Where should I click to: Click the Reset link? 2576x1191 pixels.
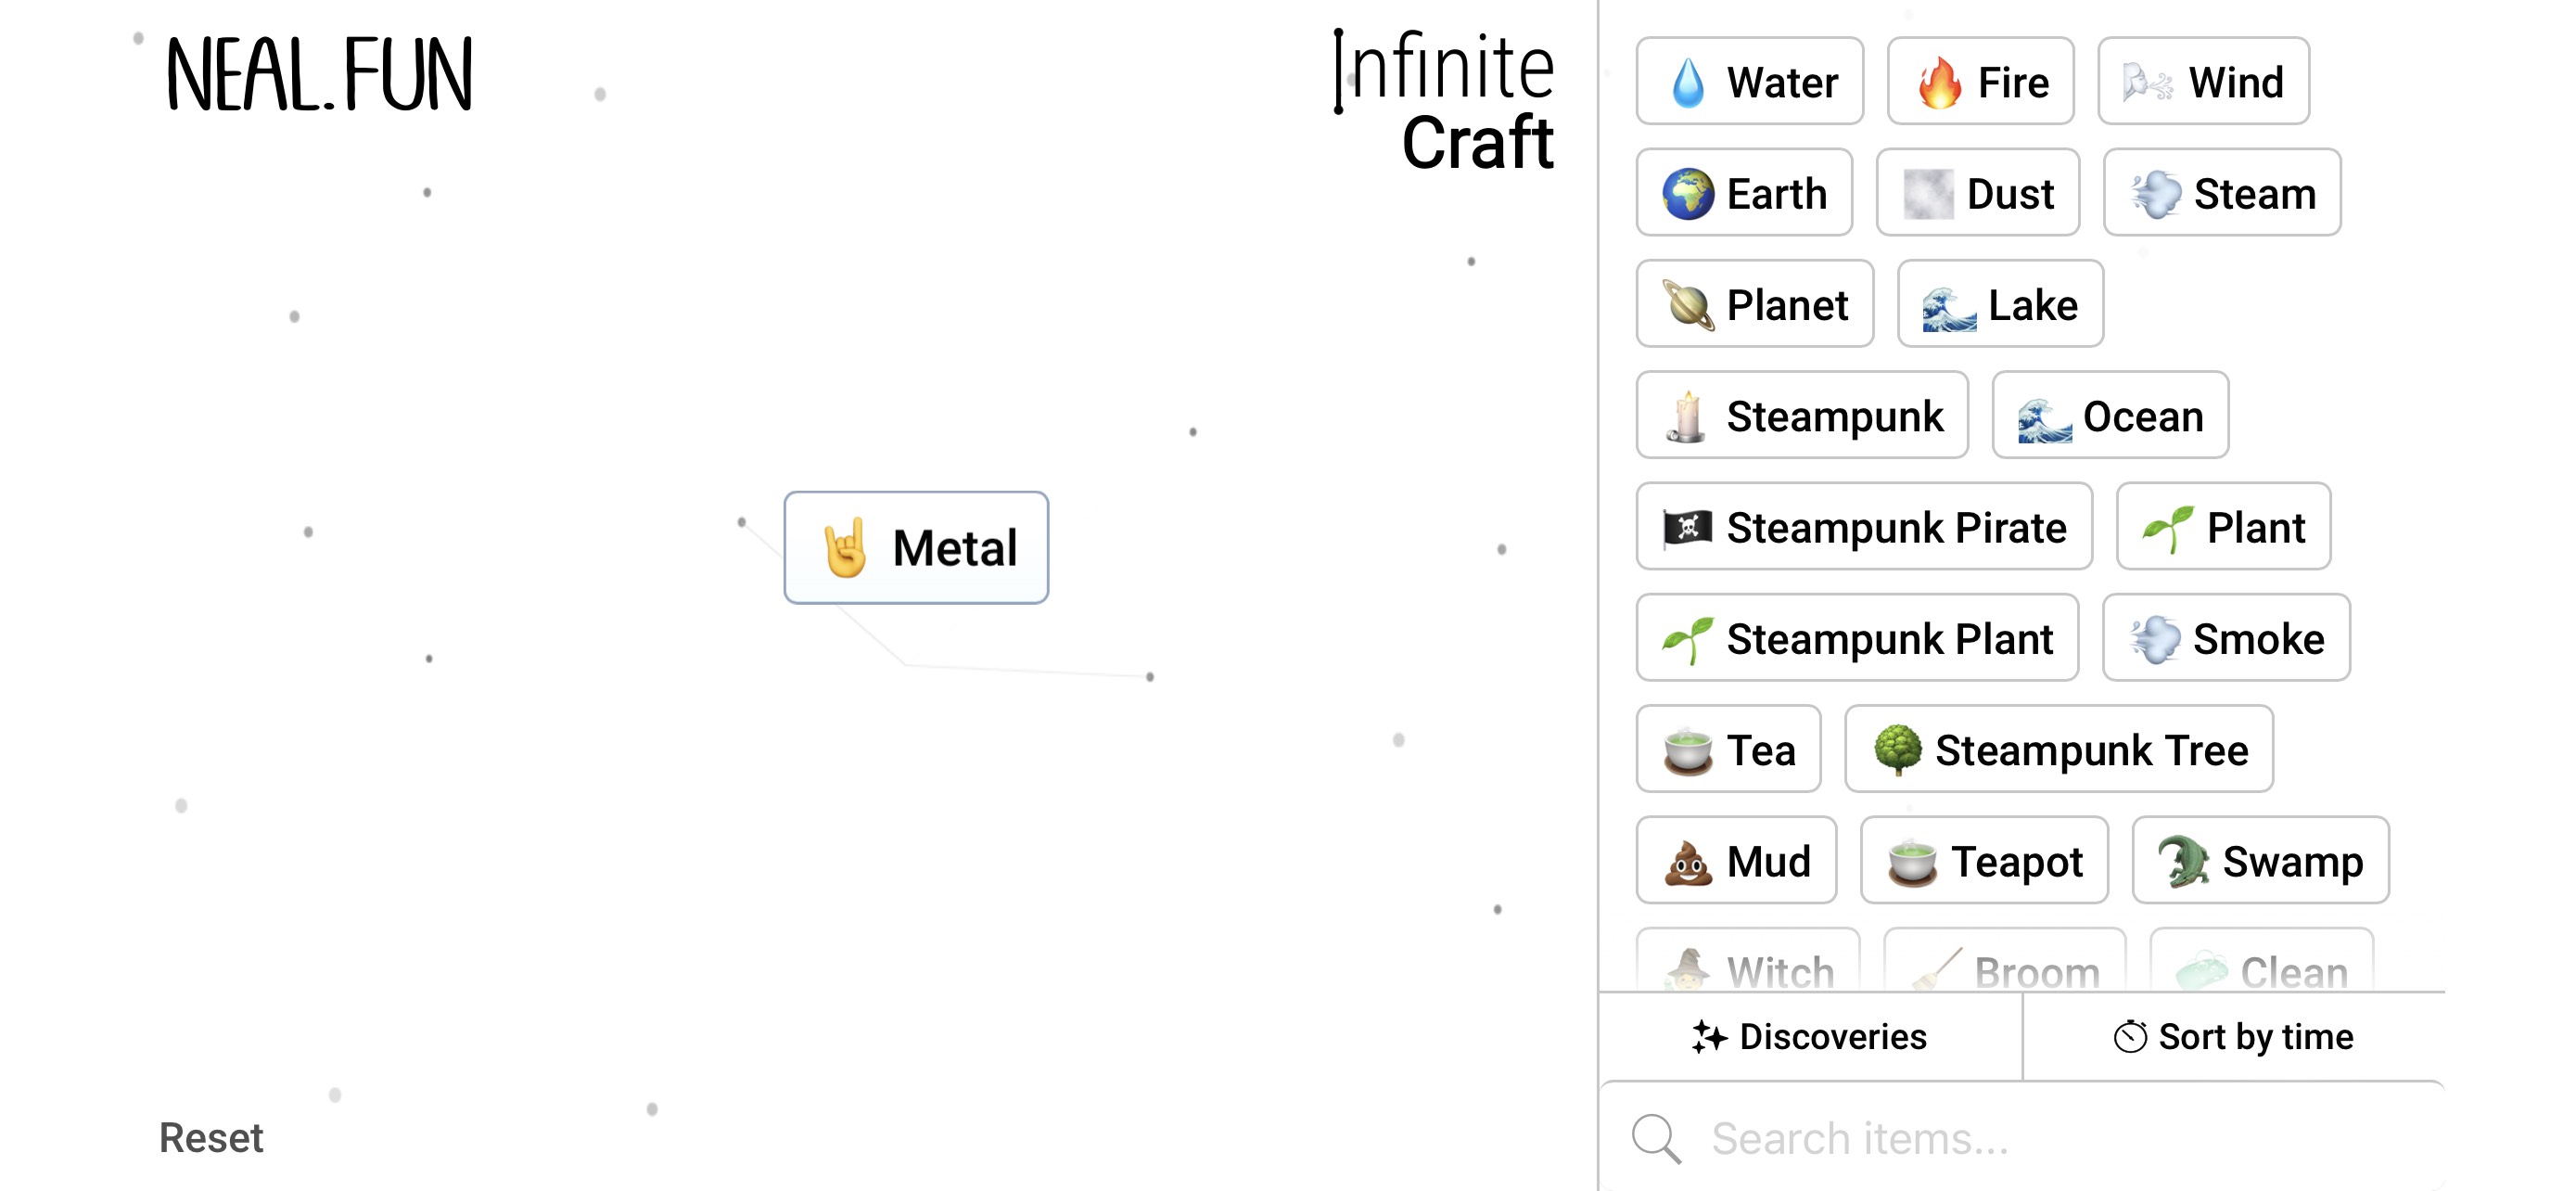(211, 1137)
